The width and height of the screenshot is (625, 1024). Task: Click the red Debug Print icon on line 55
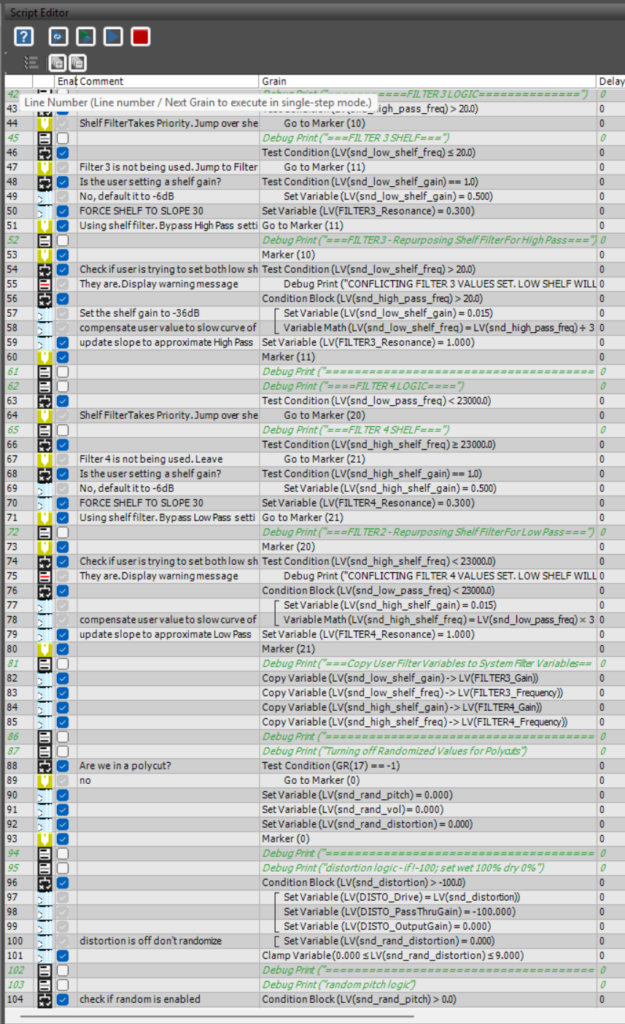click(x=44, y=284)
